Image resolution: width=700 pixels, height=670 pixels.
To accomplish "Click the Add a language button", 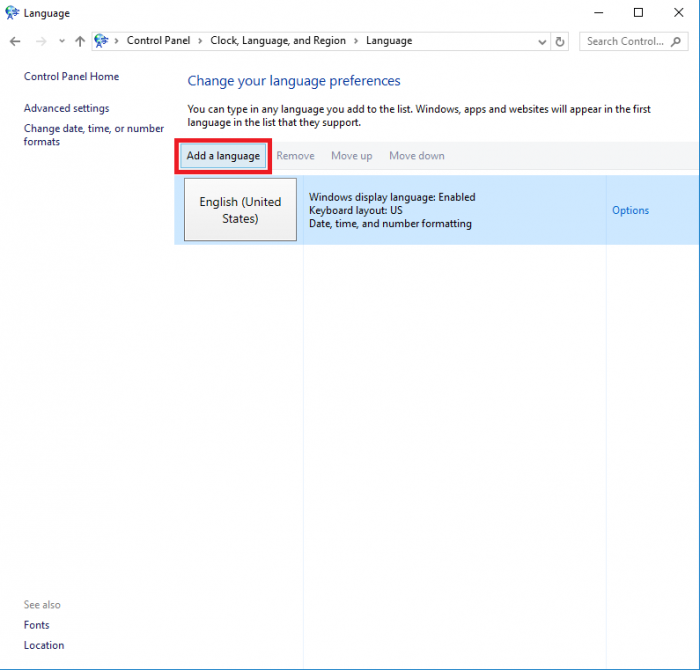I will coord(223,156).
